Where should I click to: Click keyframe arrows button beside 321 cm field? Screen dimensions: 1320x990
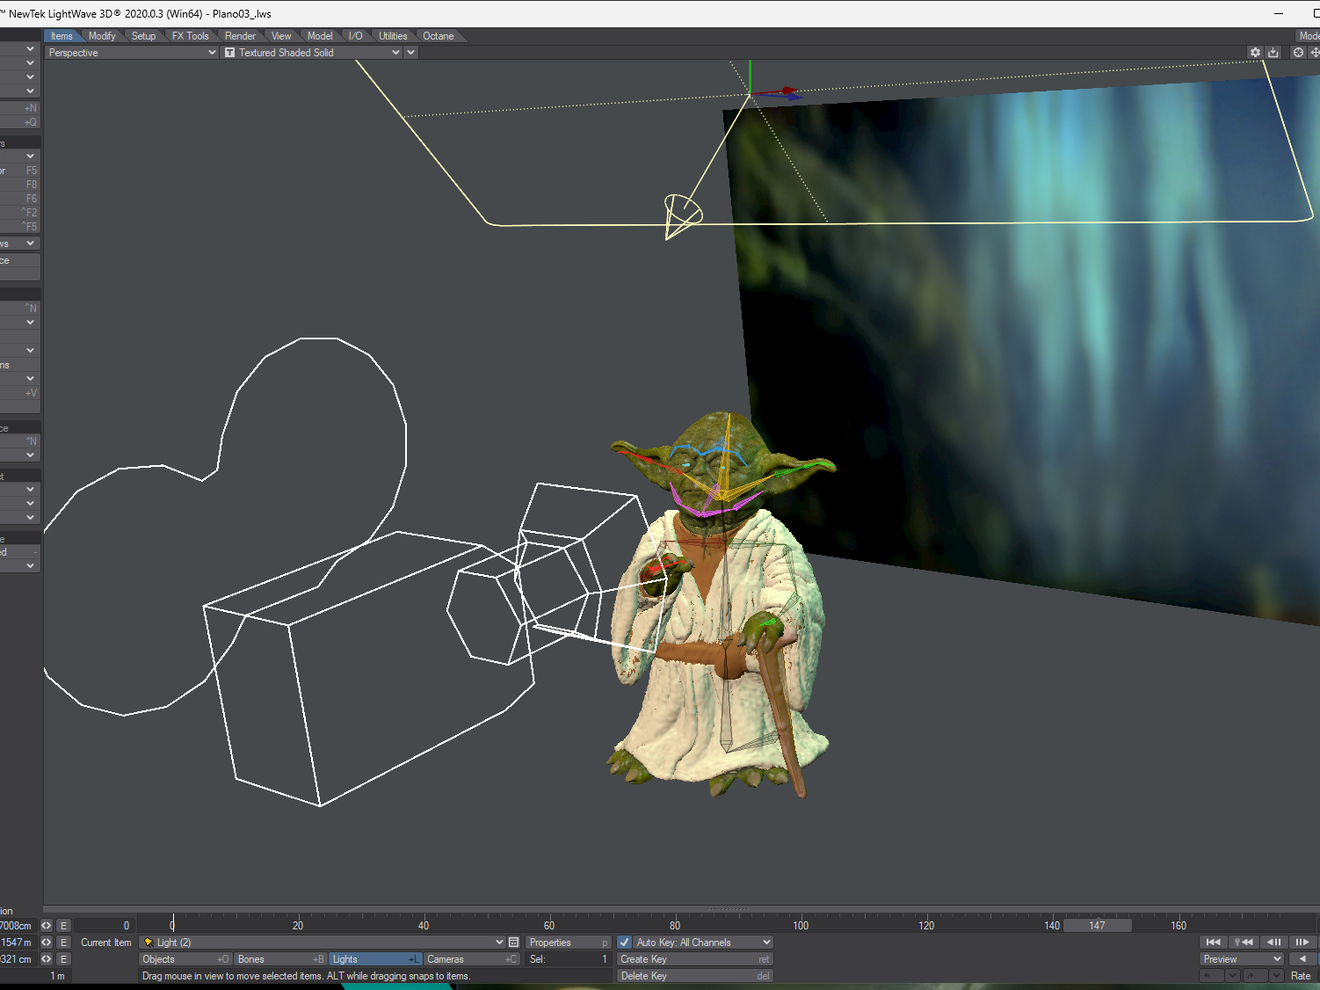pos(46,959)
